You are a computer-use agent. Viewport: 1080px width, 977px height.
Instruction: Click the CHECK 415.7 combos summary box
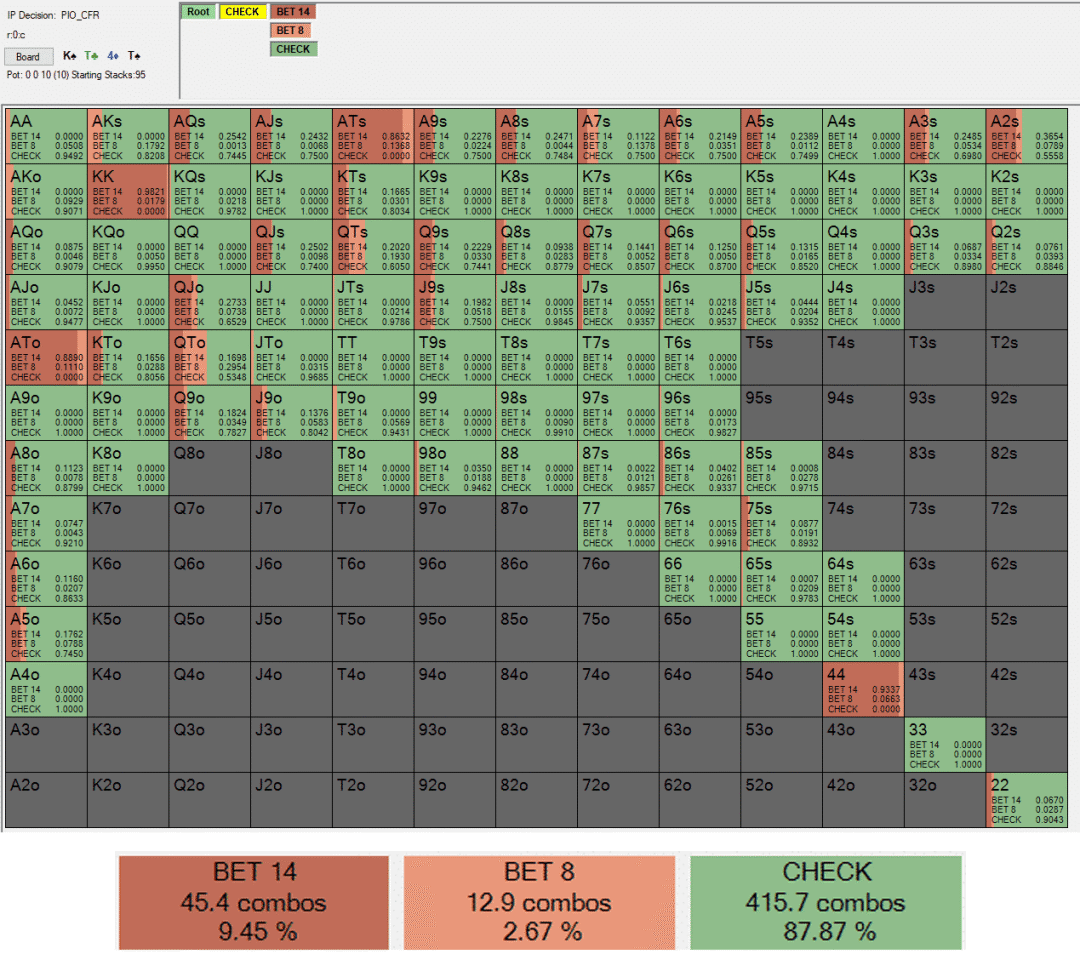[826, 902]
